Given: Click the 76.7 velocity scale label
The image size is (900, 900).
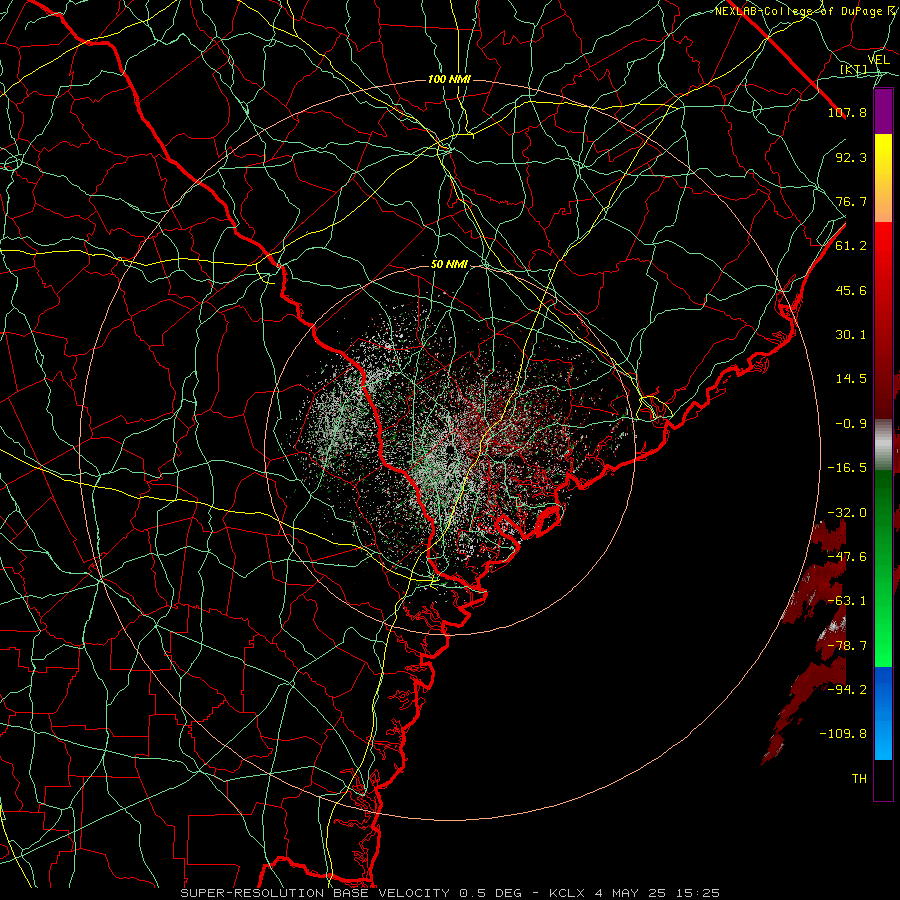Looking at the screenshot, I should (x=851, y=201).
